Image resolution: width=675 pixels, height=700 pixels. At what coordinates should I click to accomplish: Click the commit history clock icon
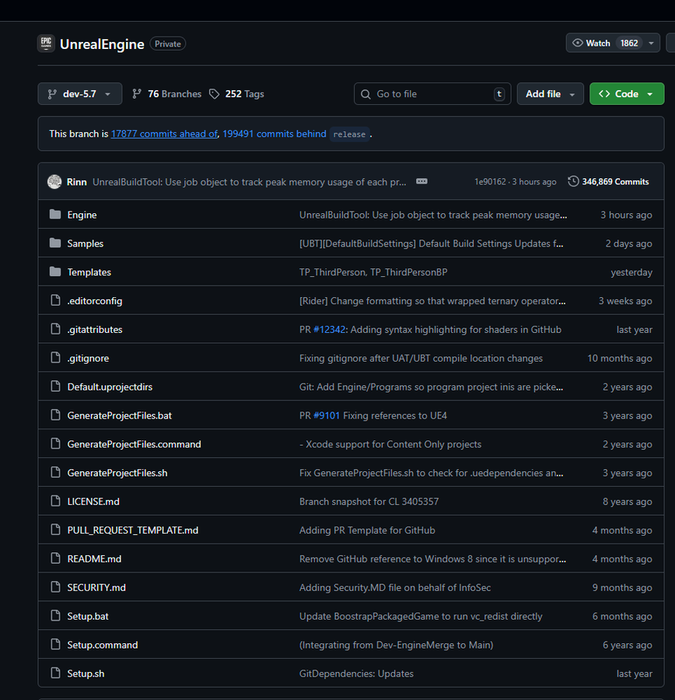click(573, 182)
